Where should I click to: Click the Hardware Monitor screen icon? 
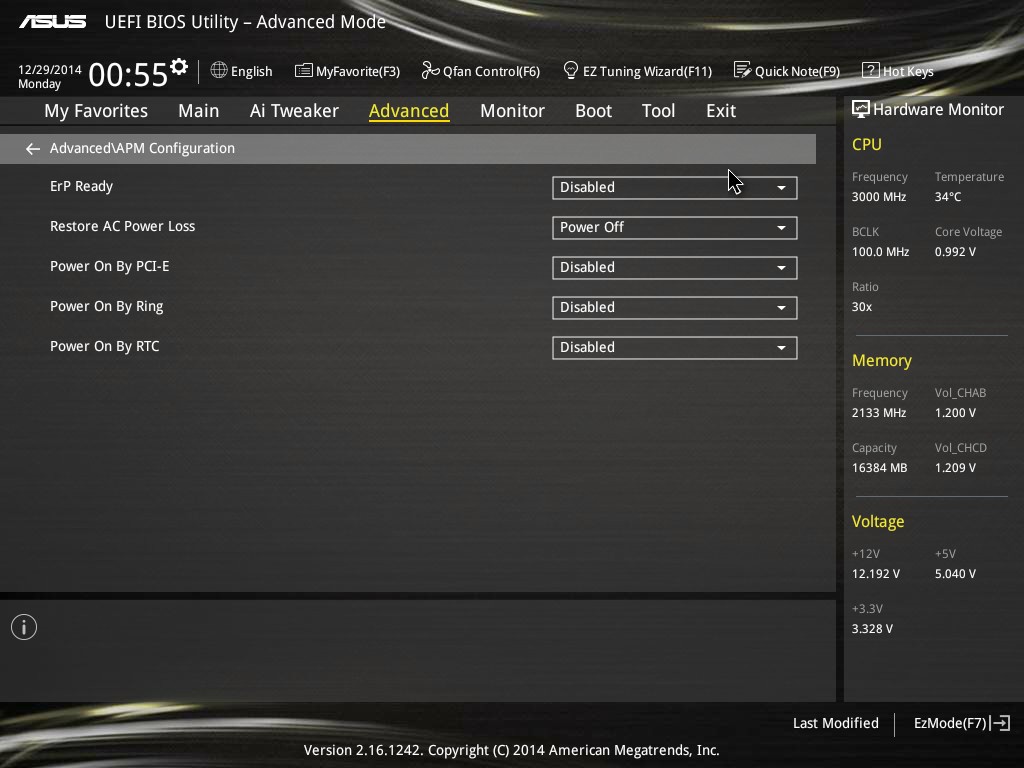point(861,109)
